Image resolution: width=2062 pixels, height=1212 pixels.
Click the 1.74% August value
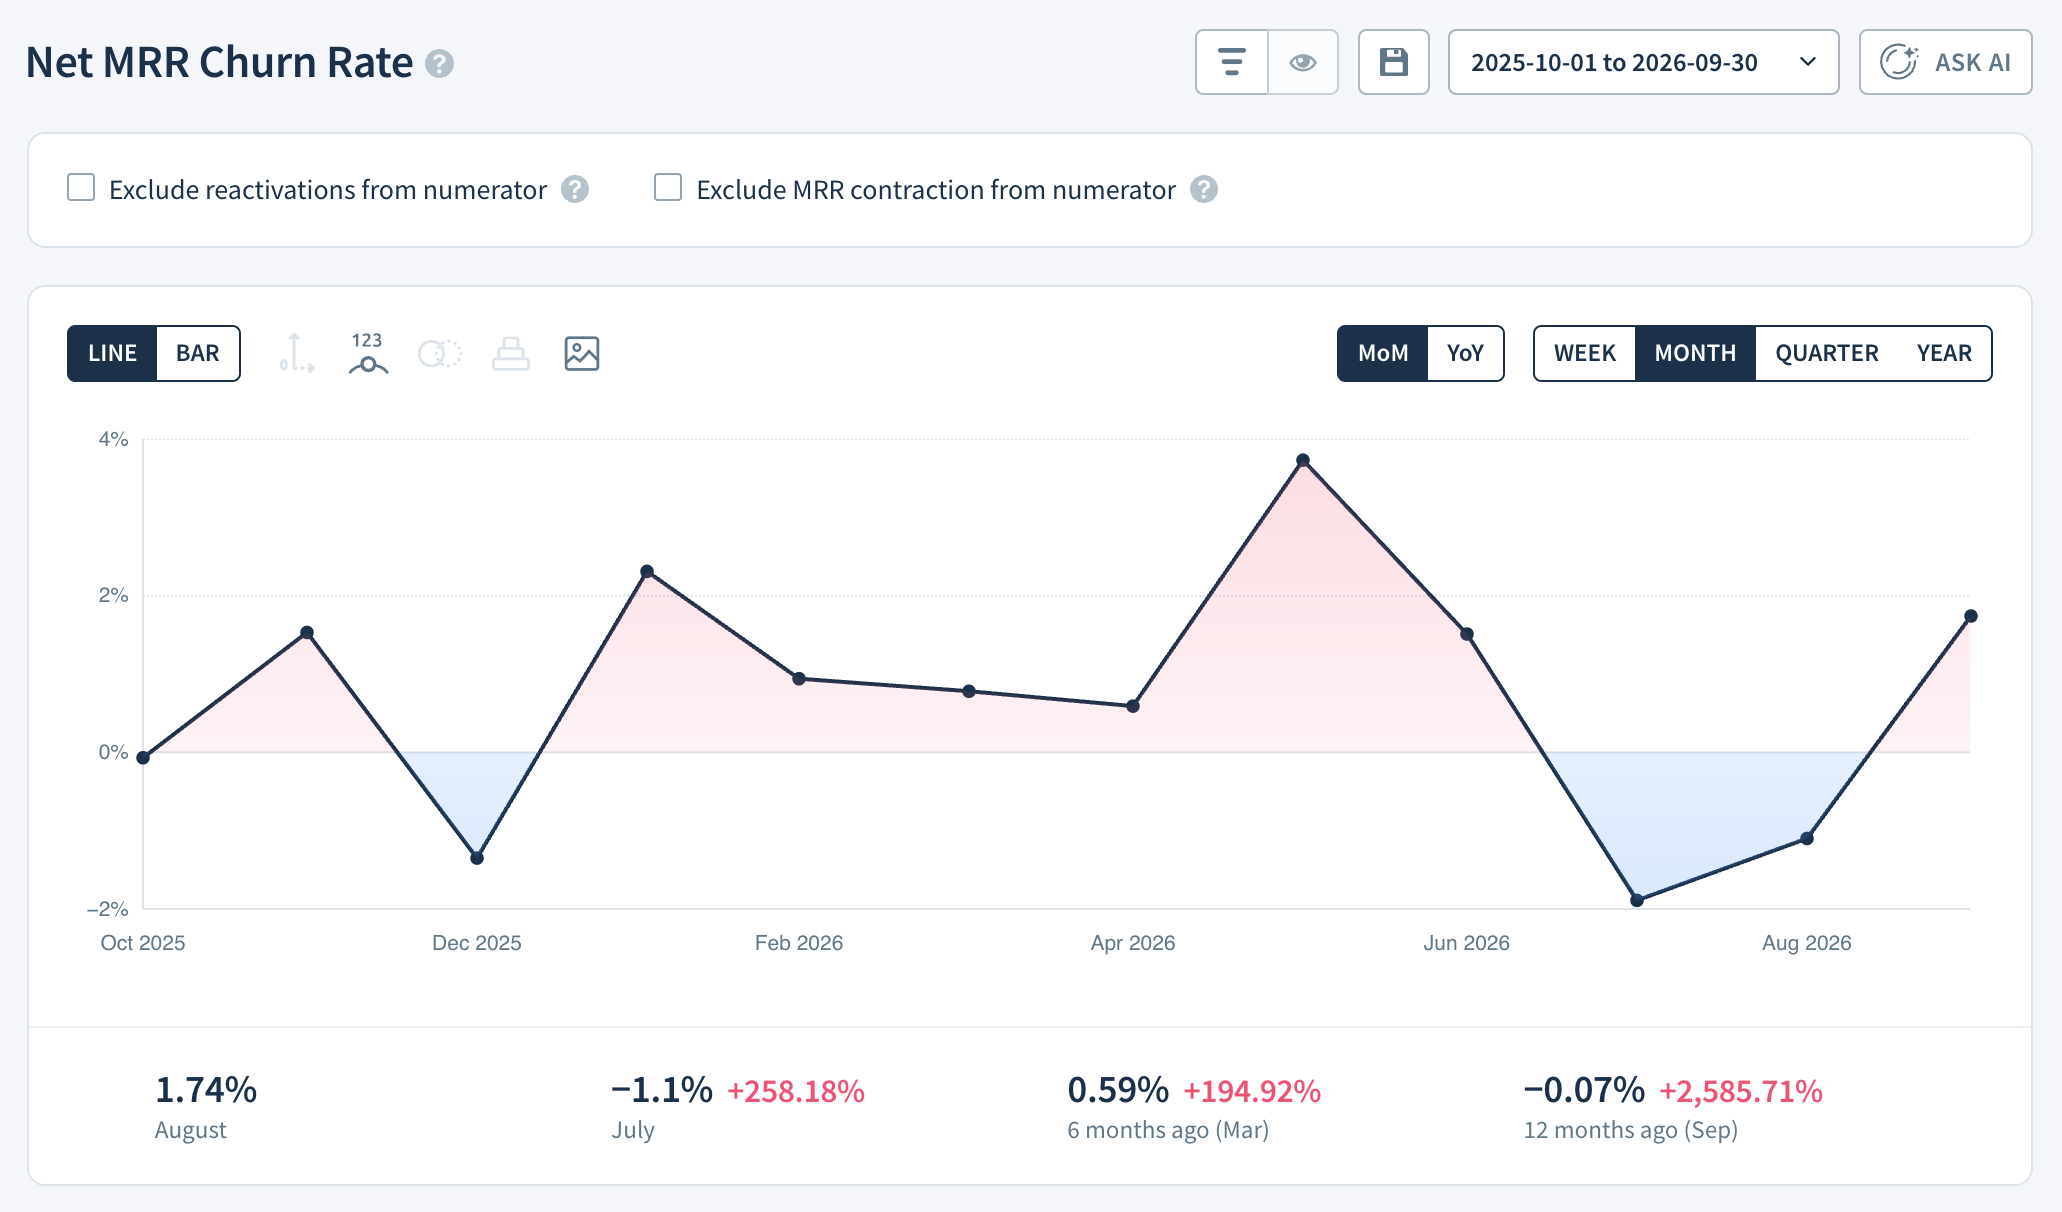tap(206, 1090)
